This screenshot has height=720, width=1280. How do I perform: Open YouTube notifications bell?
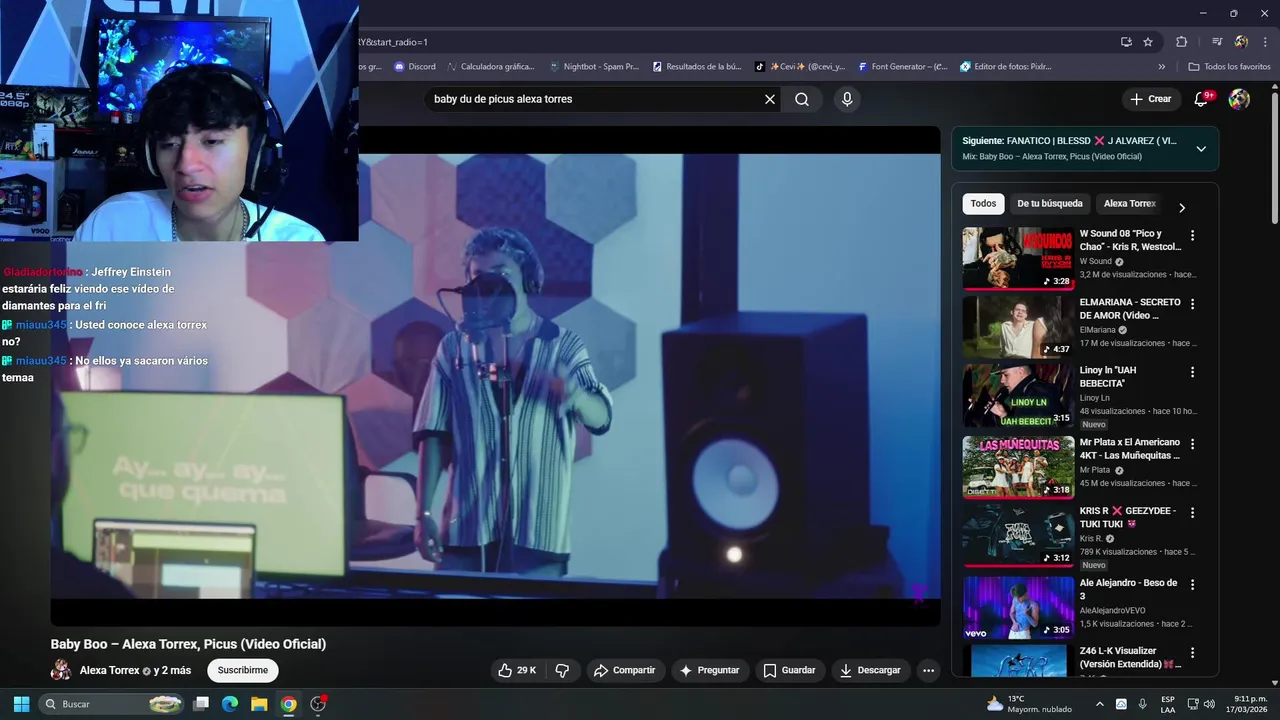pyautogui.click(x=1202, y=99)
